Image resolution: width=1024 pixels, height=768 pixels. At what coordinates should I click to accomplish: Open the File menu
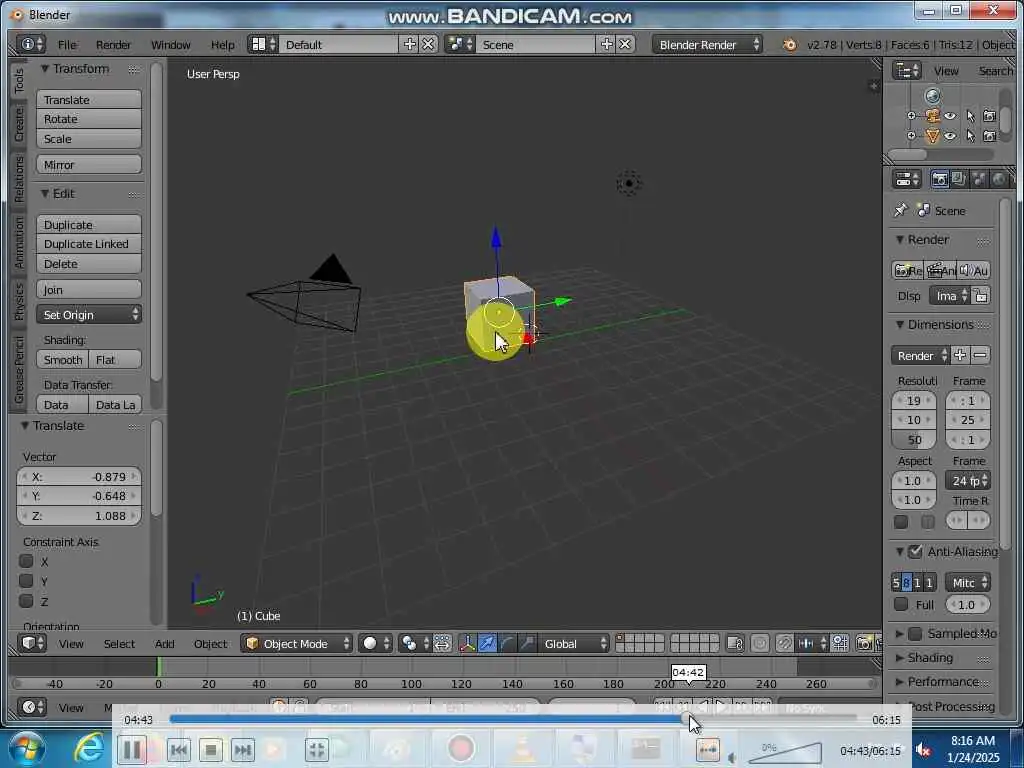pos(67,44)
